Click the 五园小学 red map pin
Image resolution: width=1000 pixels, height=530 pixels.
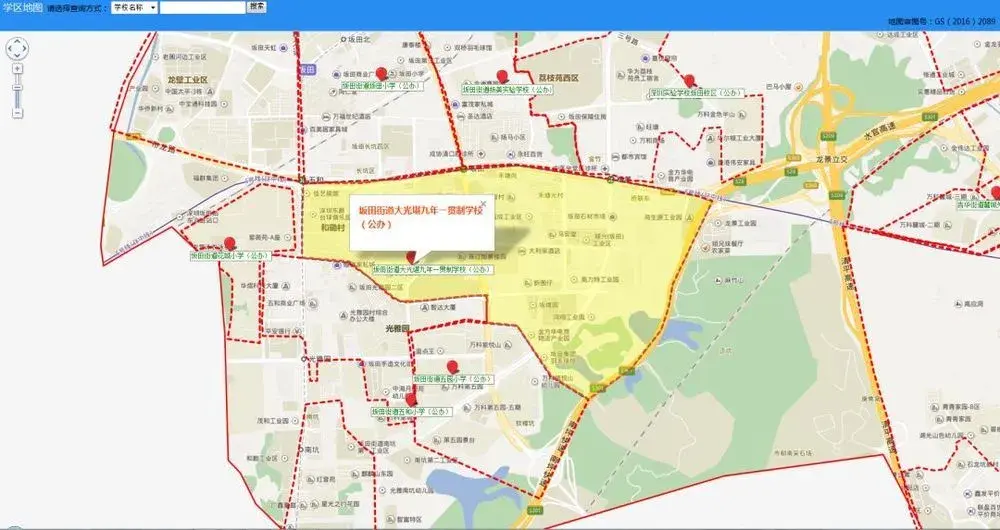(x=452, y=367)
